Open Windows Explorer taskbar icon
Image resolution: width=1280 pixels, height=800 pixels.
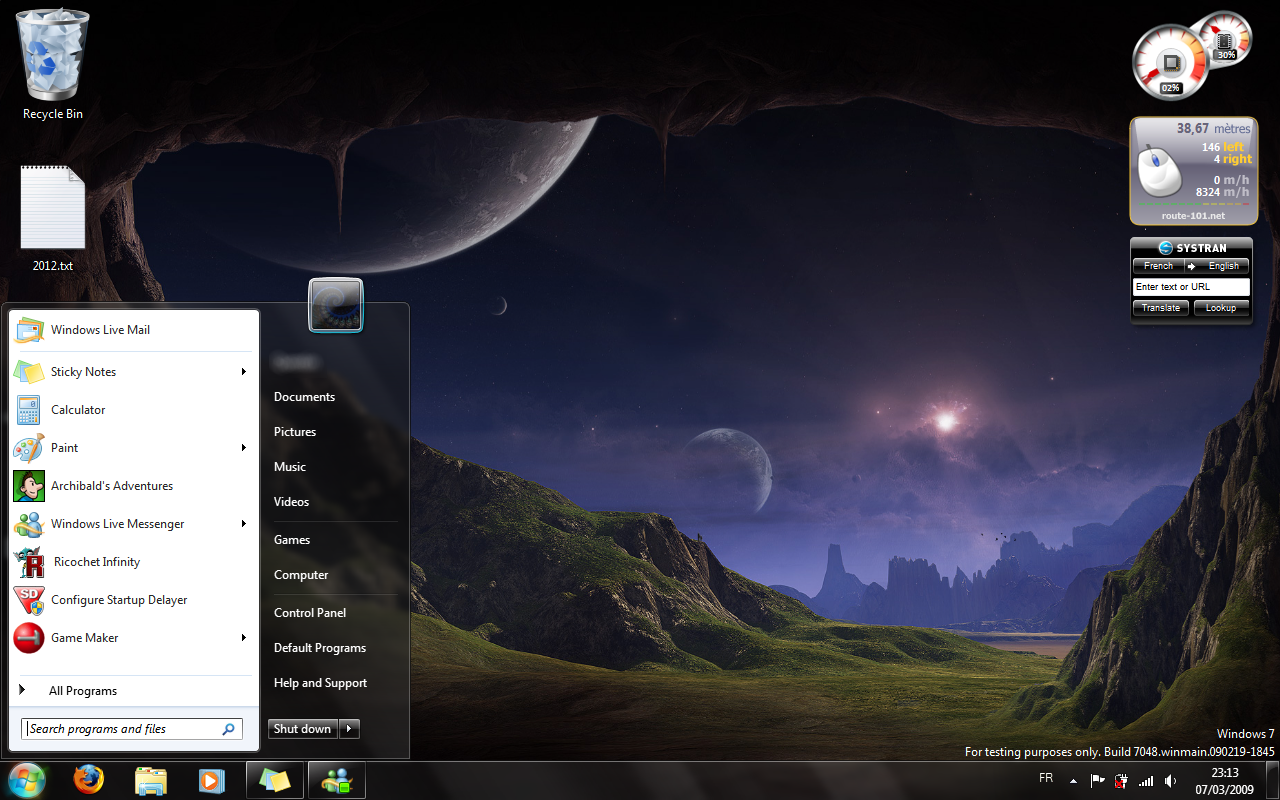150,781
